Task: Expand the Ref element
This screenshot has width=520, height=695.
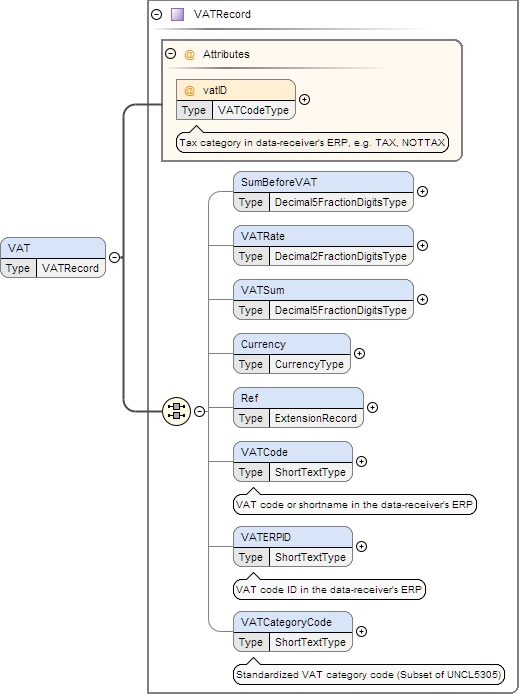Action: tap(372, 408)
